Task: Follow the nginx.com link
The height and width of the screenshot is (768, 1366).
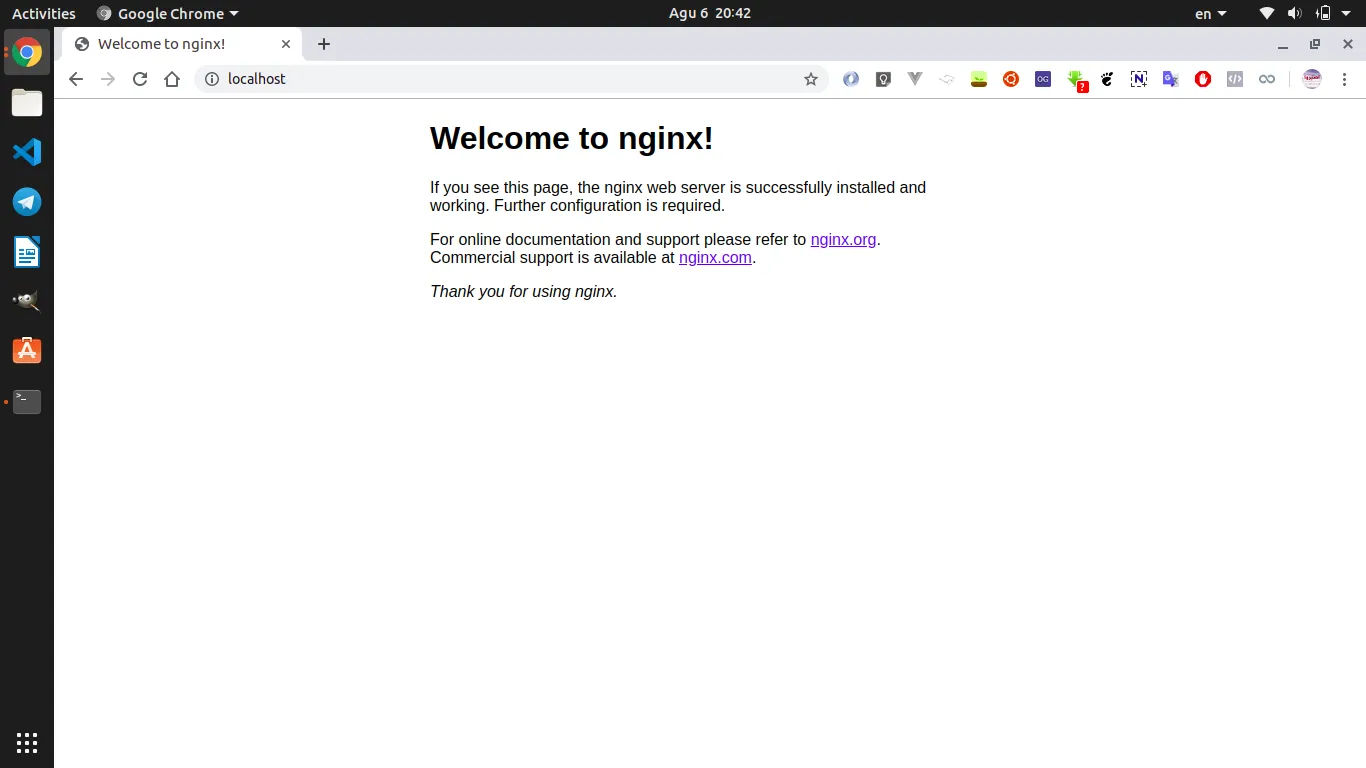Action: coord(715,257)
